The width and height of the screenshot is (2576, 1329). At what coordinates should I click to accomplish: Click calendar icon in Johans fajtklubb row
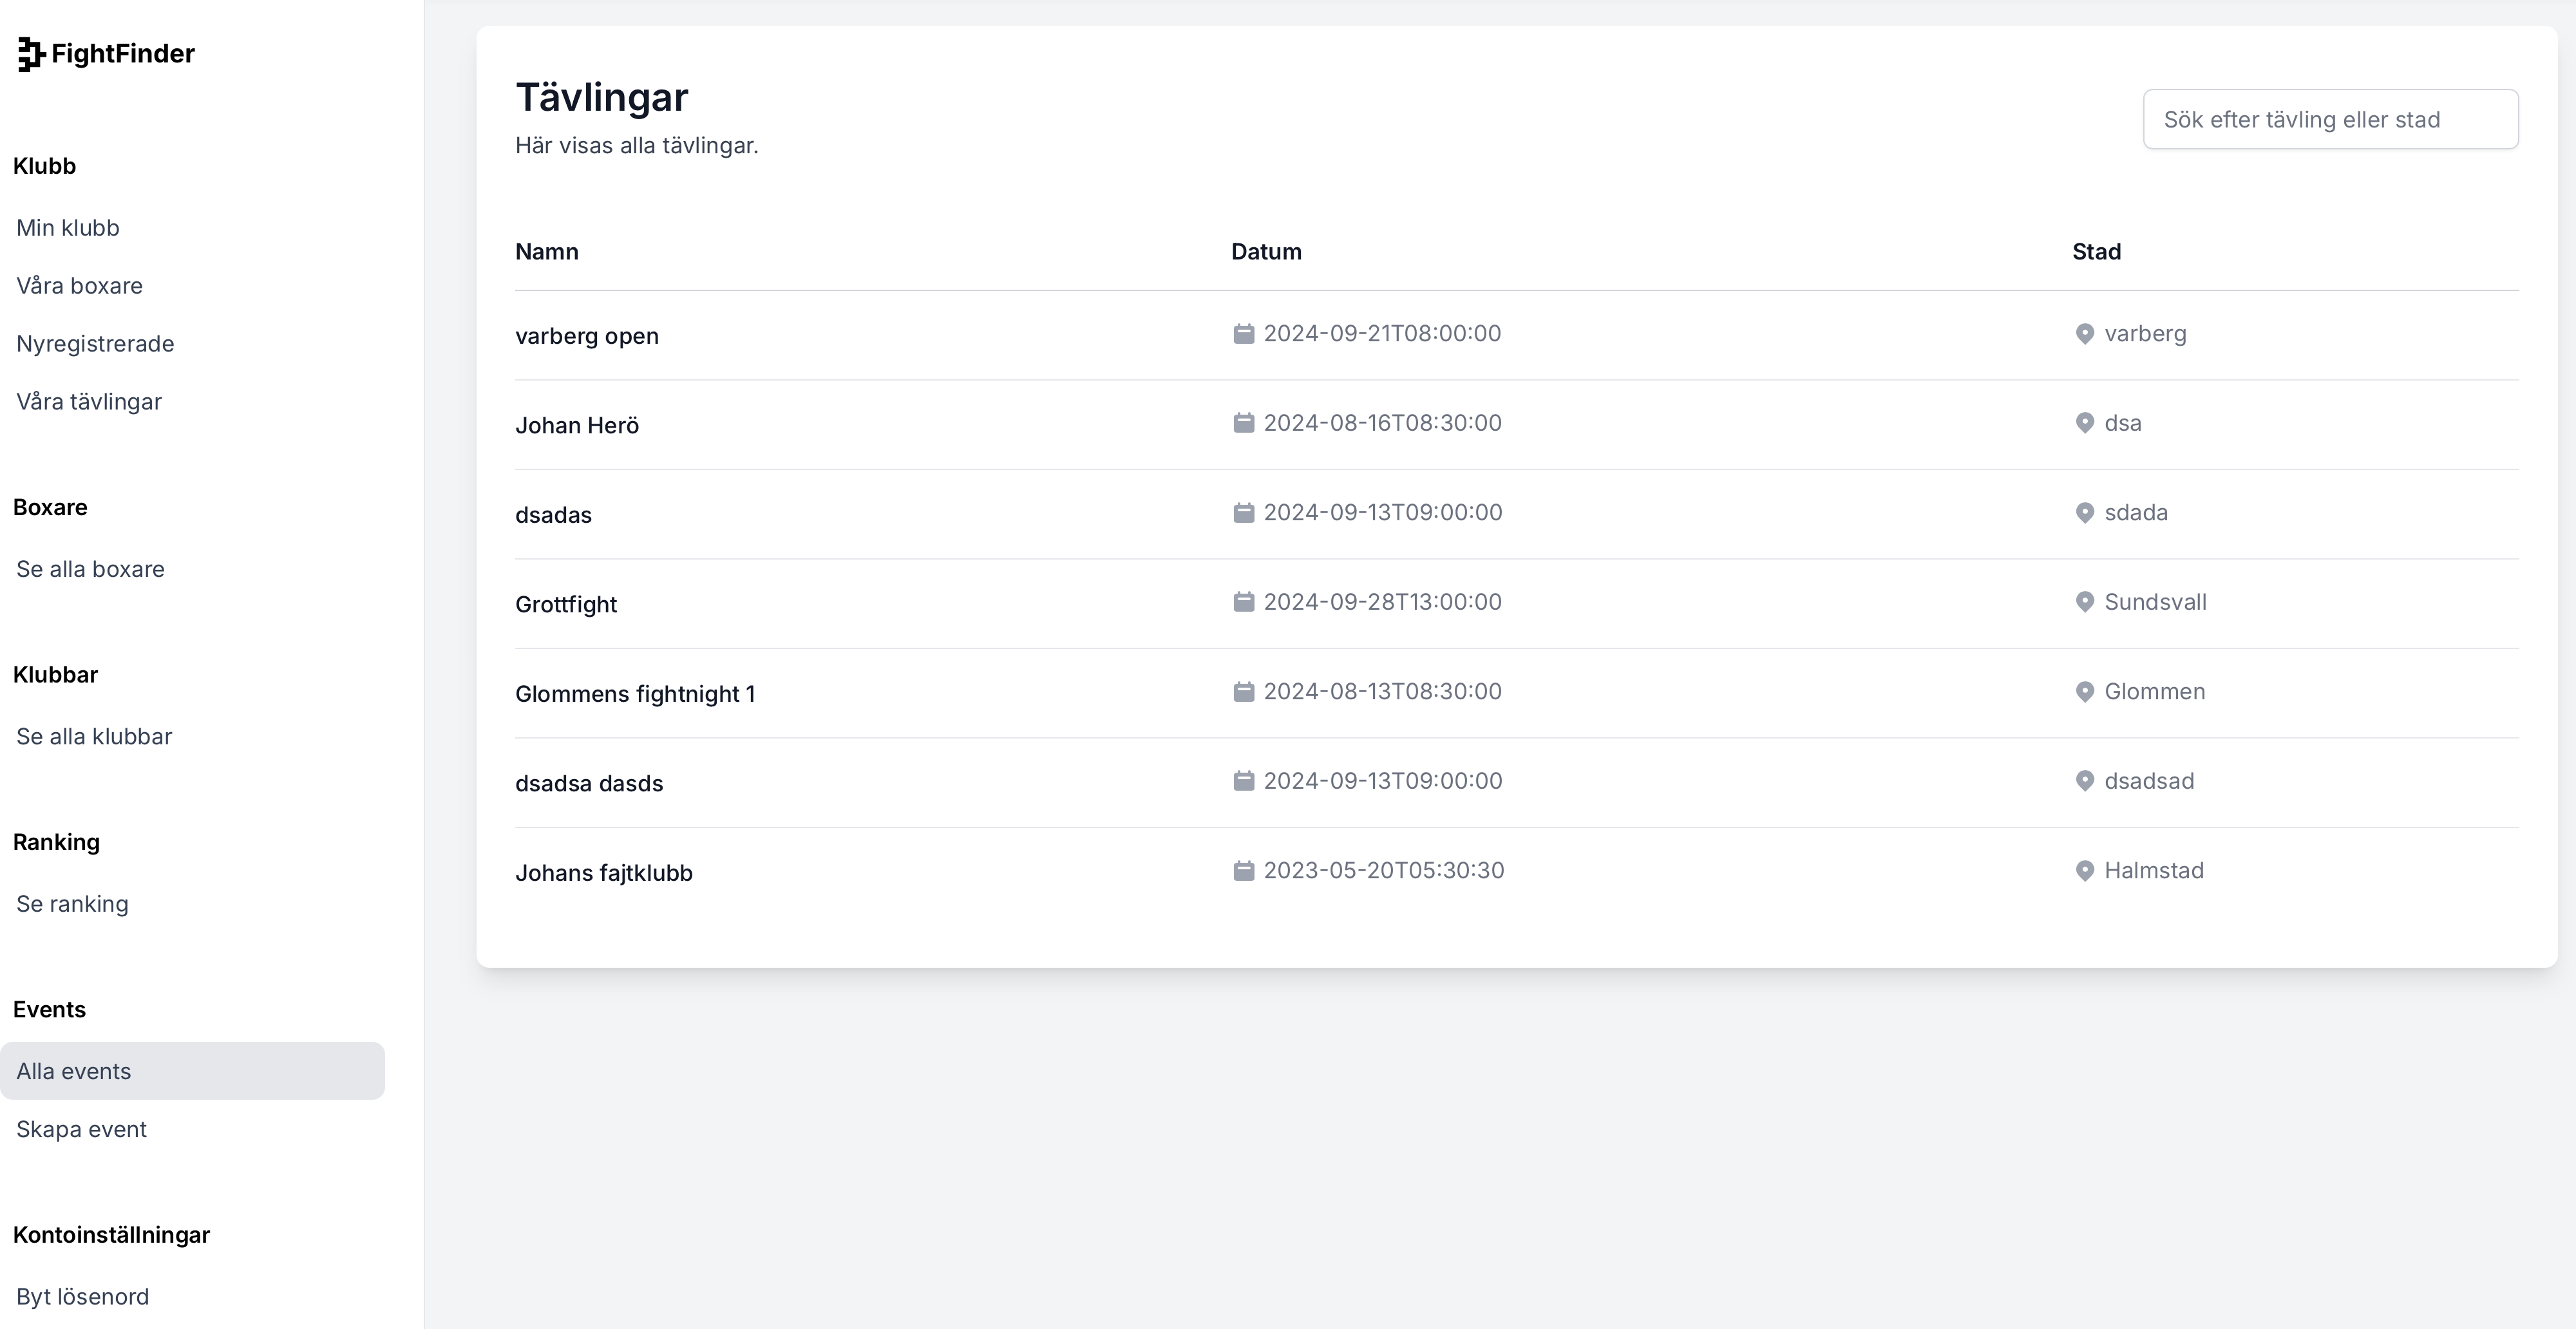tap(1243, 871)
